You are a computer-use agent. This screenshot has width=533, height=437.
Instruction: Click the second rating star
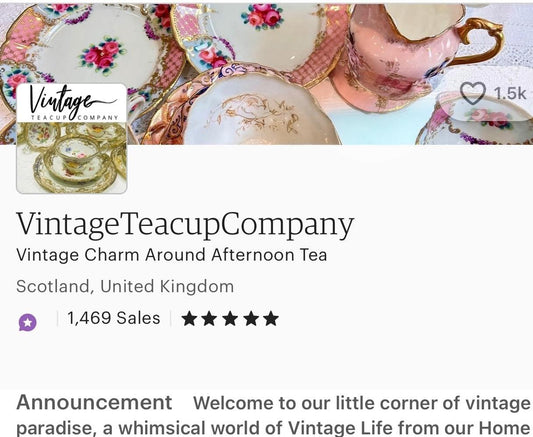coord(209,318)
